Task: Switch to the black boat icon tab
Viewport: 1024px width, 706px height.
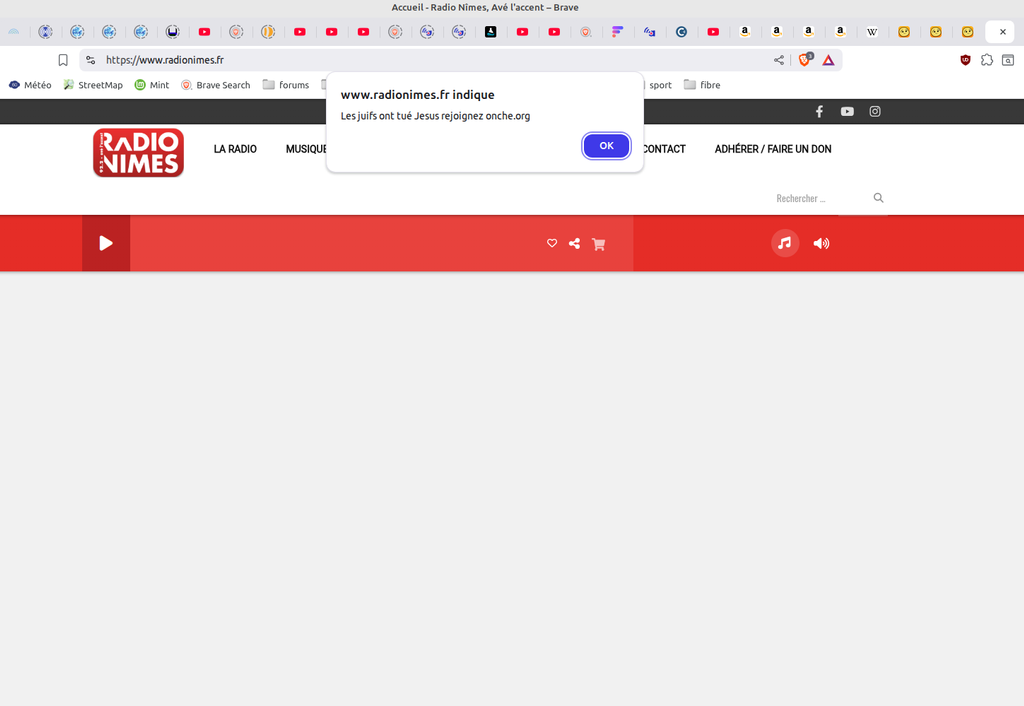Action: pyautogui.click(x=490, y=31)
